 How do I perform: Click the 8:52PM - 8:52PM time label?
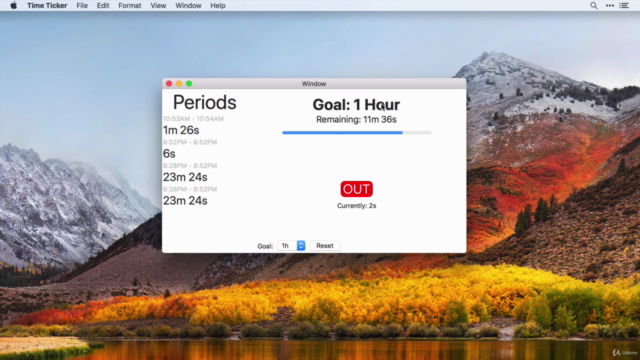pyautogui.click(x=190, y=142)
